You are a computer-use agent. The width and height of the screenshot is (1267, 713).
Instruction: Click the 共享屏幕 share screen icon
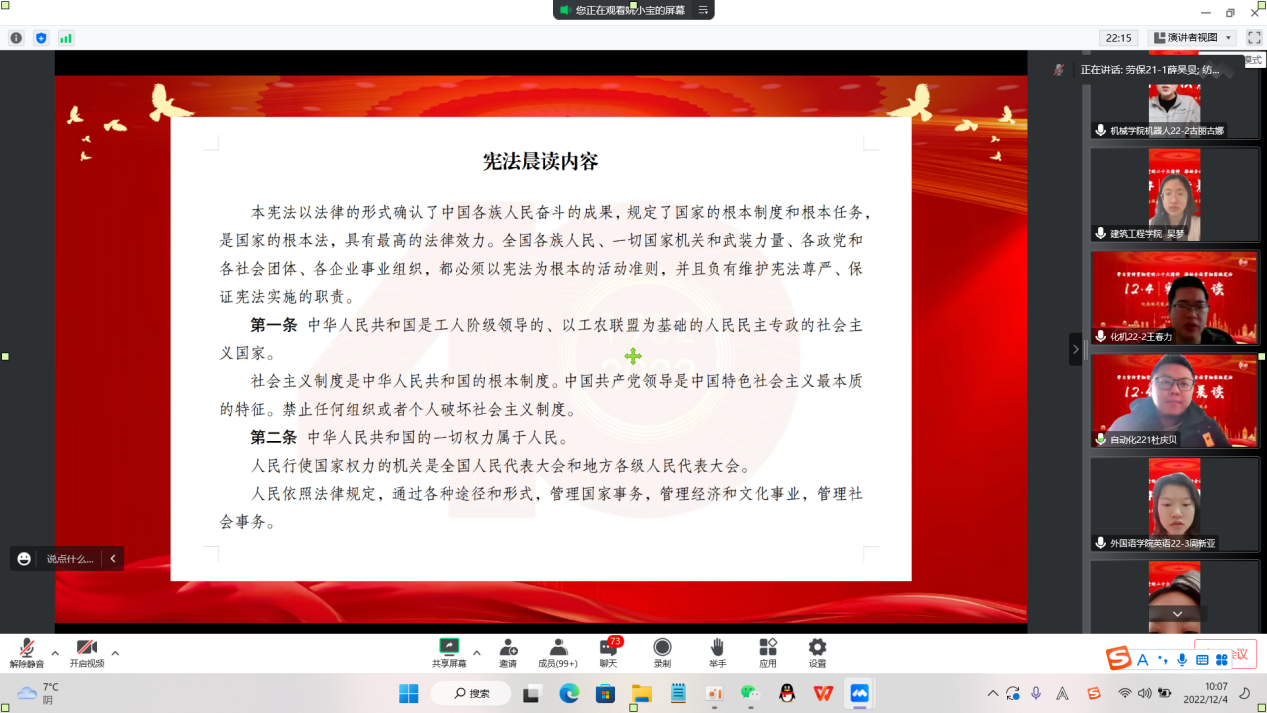[x=449, y=650]
